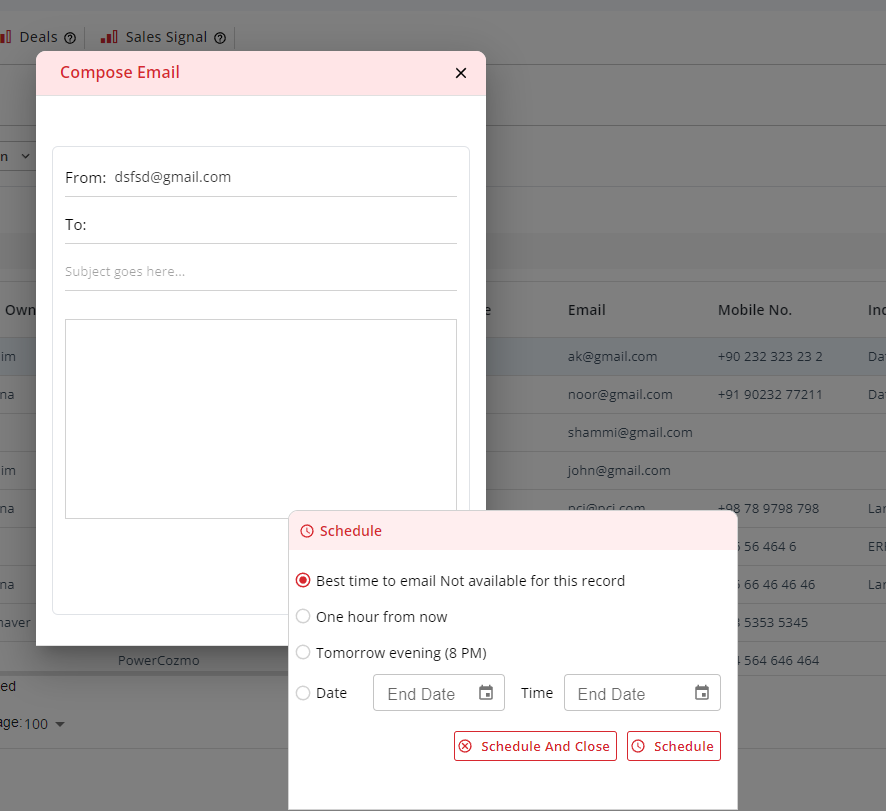Click the Sales Signal help question mark icon
Image resolution: width=886 pixels, height=811 pixels.
(220, 38)
